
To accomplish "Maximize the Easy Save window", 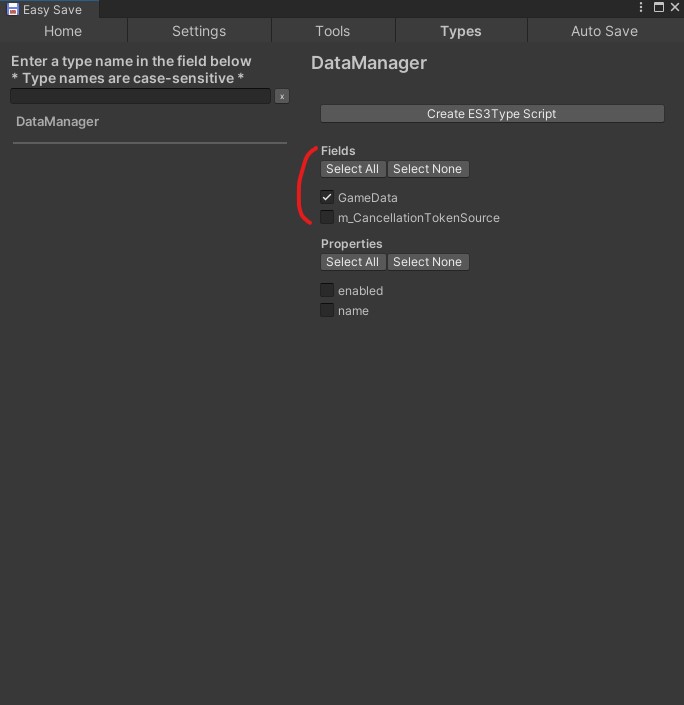I will [658, 7].
